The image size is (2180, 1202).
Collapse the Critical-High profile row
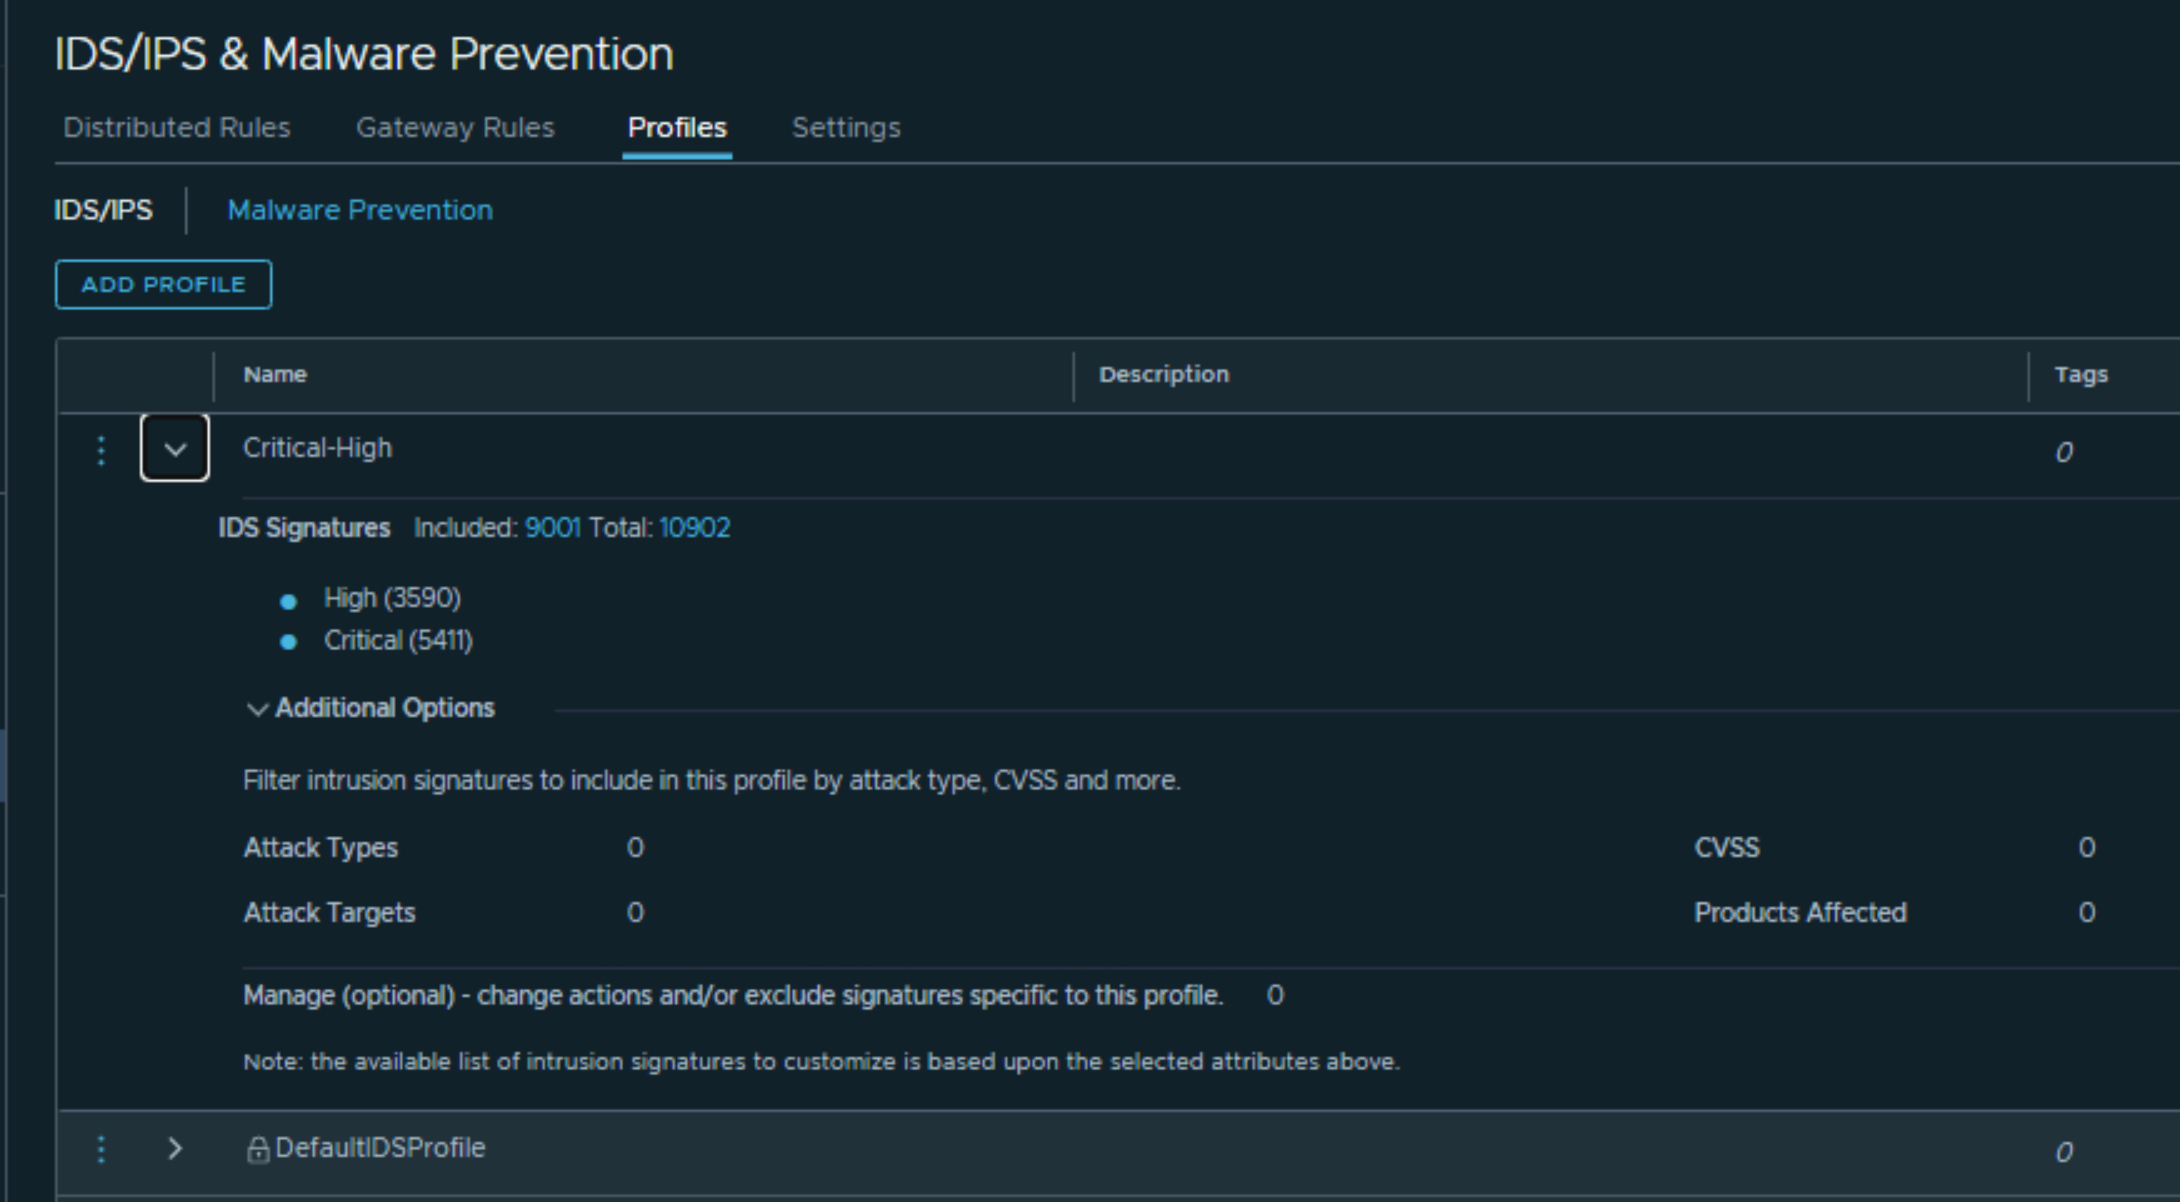pyautogui.click(x=175, y=449)
